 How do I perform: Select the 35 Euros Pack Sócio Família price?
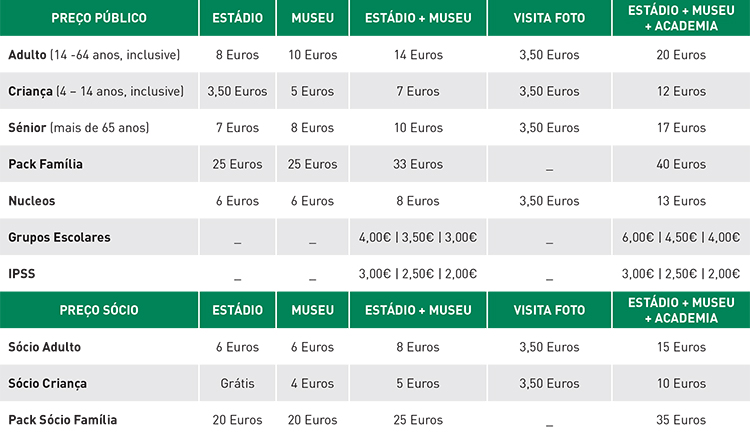pyautogui.click(x=681, y=420)
